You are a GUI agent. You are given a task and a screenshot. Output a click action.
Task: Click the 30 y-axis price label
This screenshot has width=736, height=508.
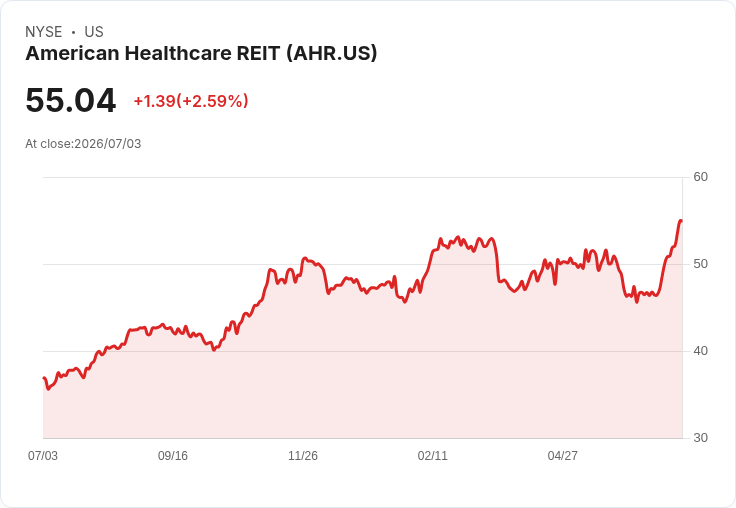pos(700,438)
